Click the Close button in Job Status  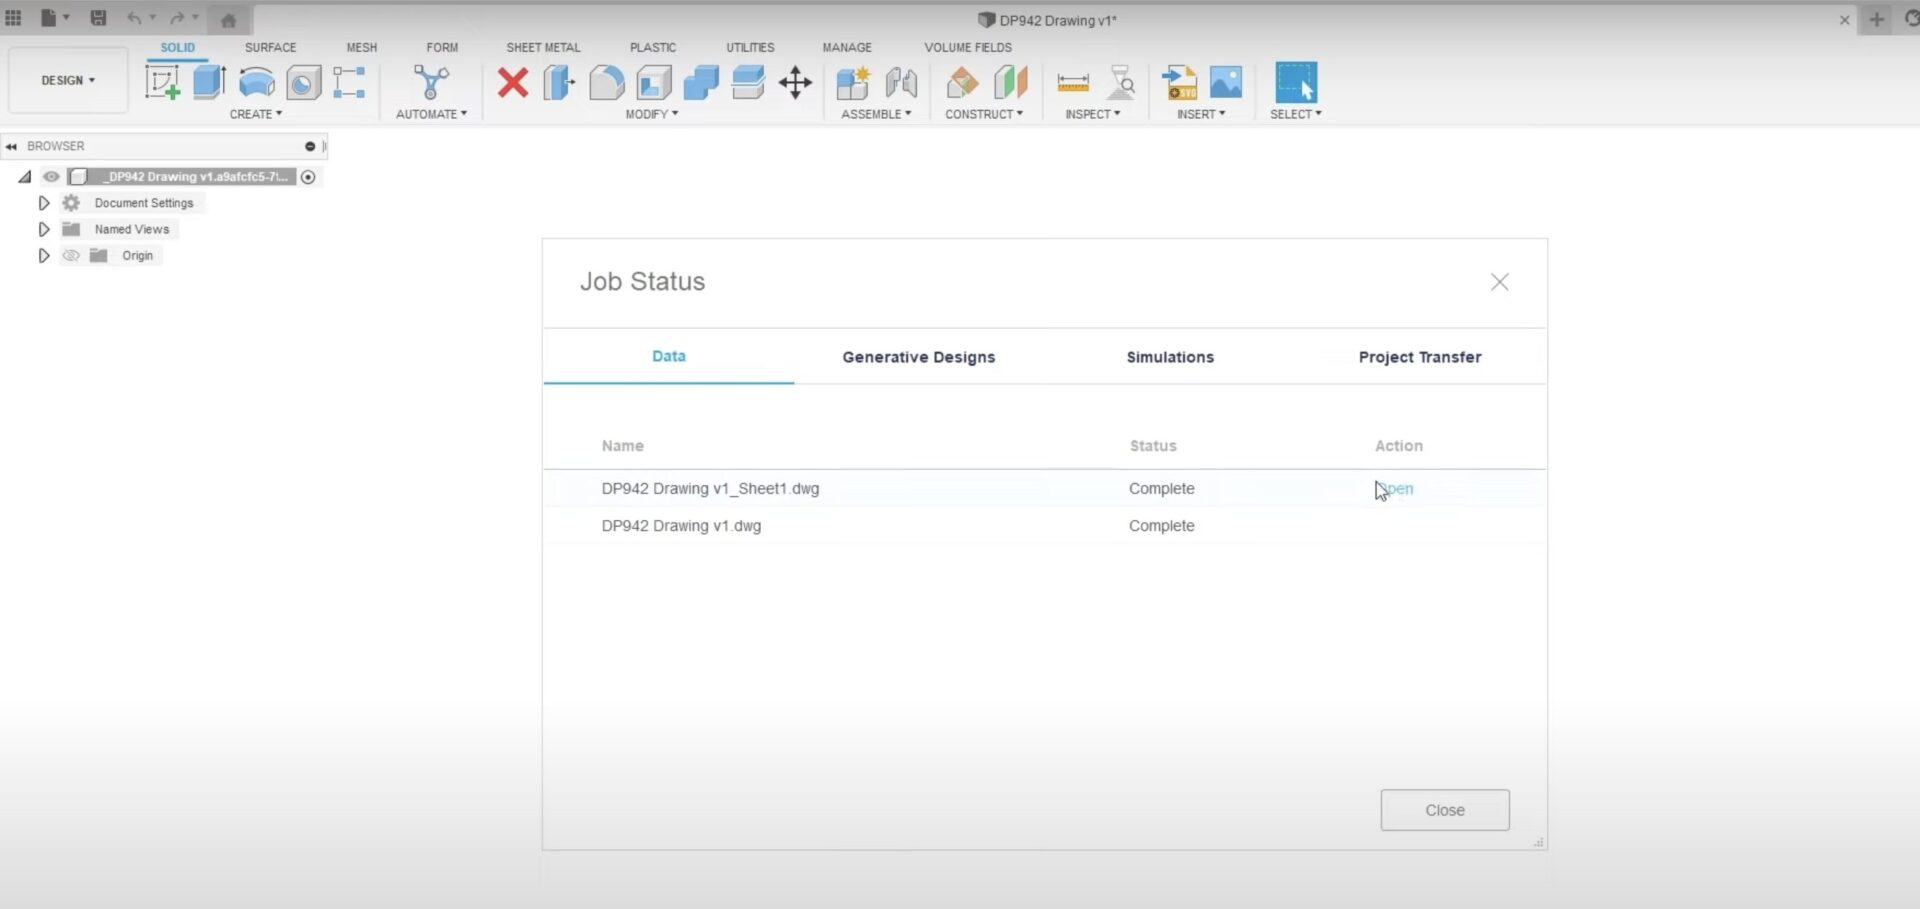point(1445,810)
